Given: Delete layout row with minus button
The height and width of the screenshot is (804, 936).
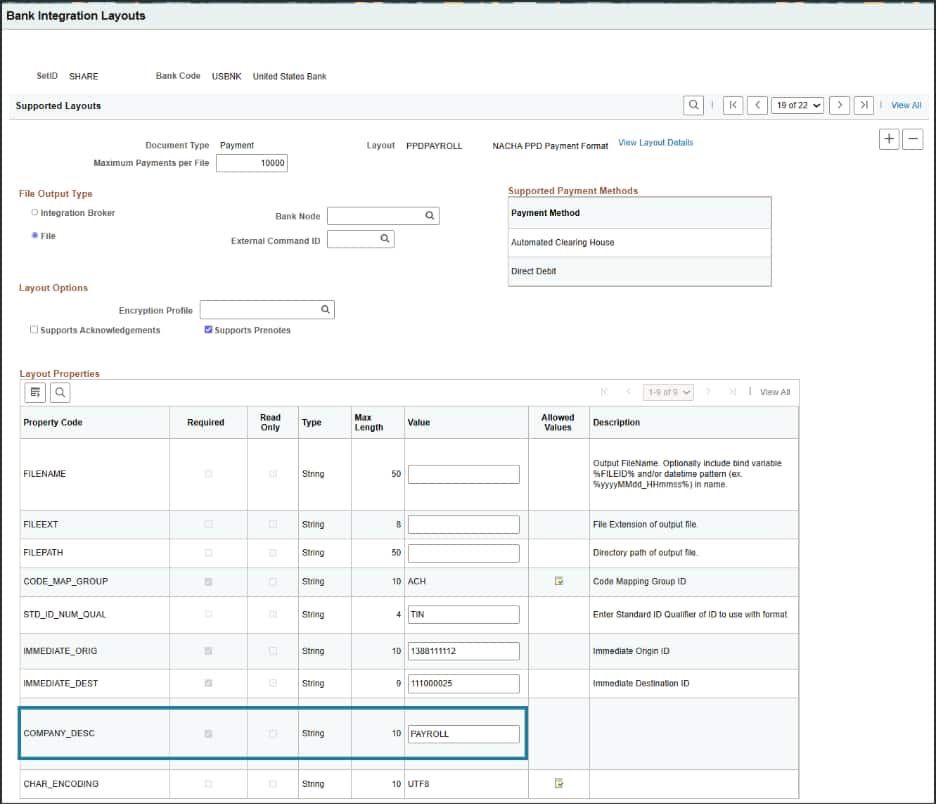Looking at the screenshot, I should point(912,140).
